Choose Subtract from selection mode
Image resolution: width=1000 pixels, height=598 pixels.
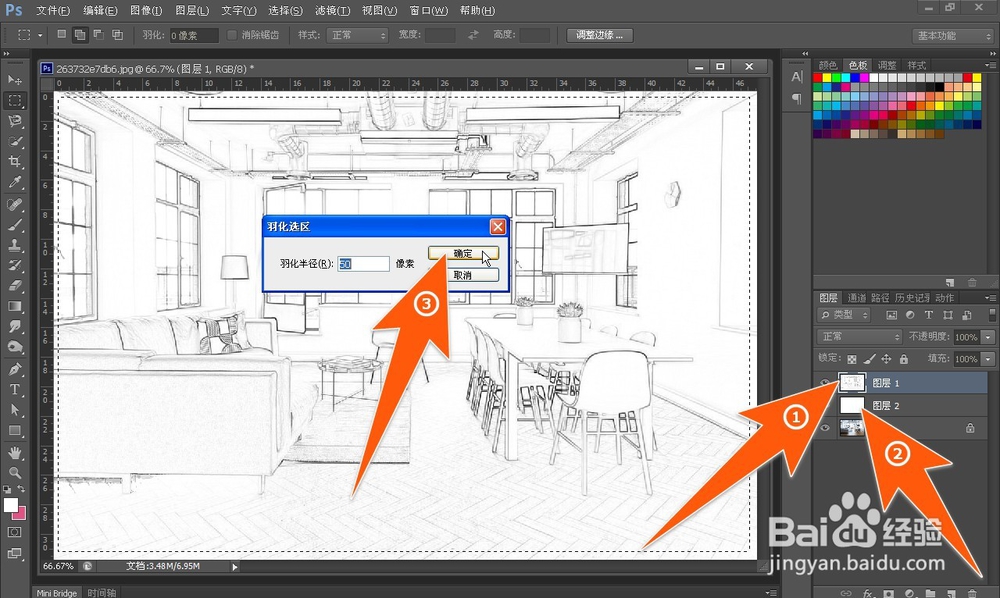coord(99,35)
